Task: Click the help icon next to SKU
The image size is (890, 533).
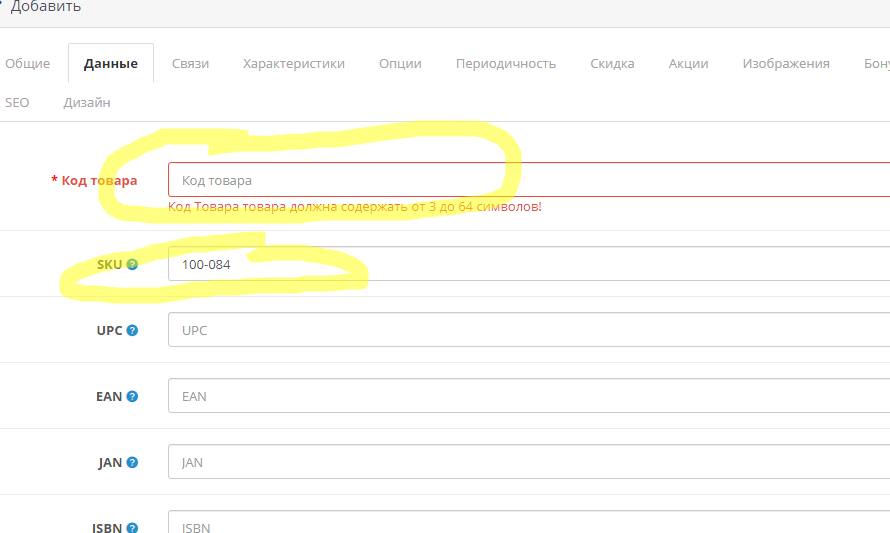Action: pyautogui.click(x=132, y=265)
